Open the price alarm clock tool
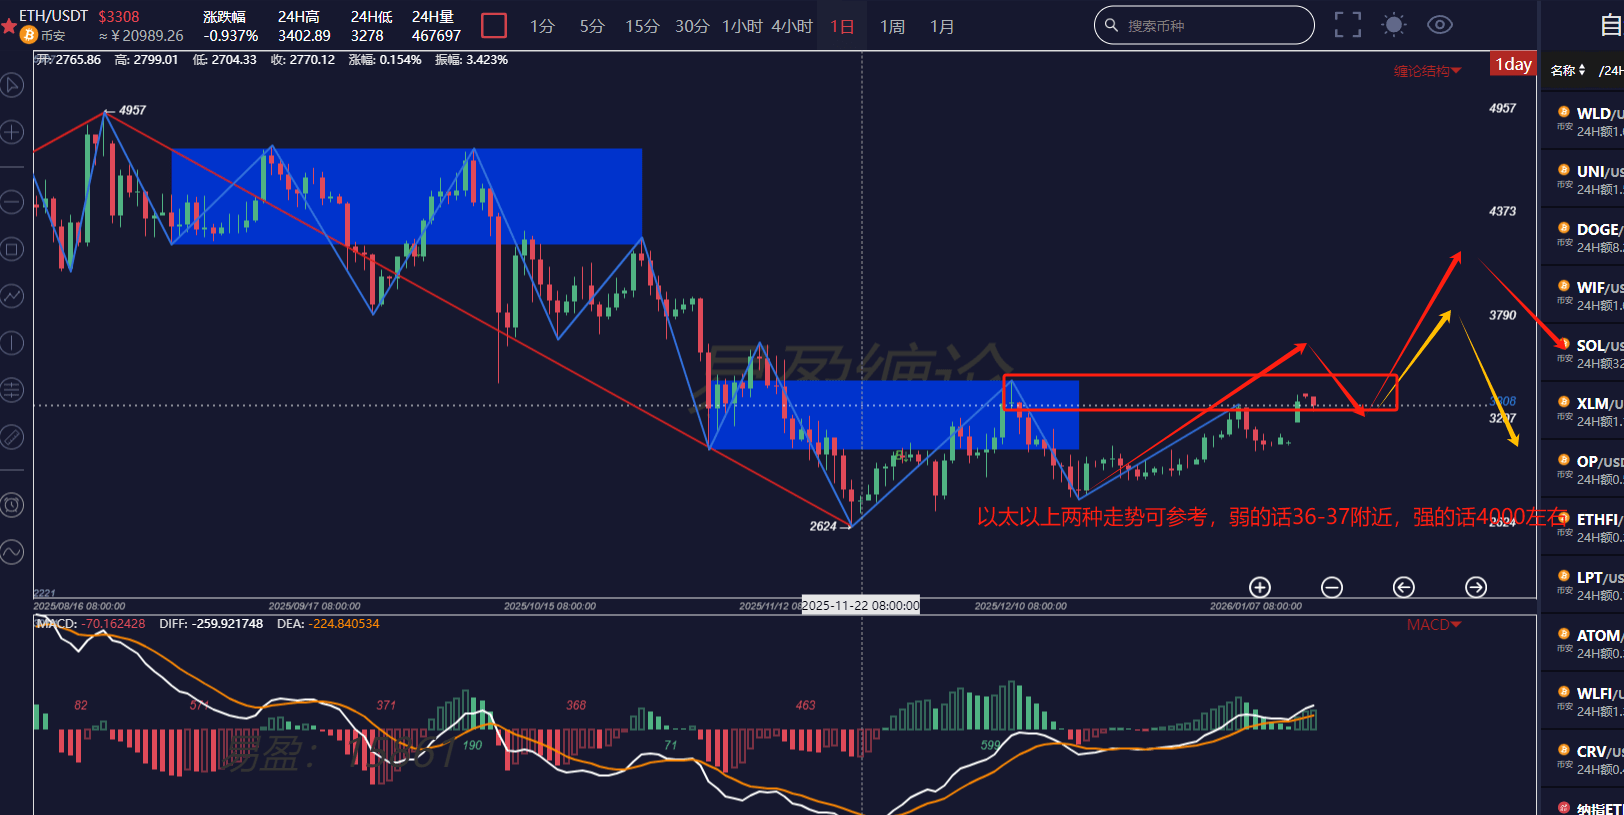 (x=11, y=505)
